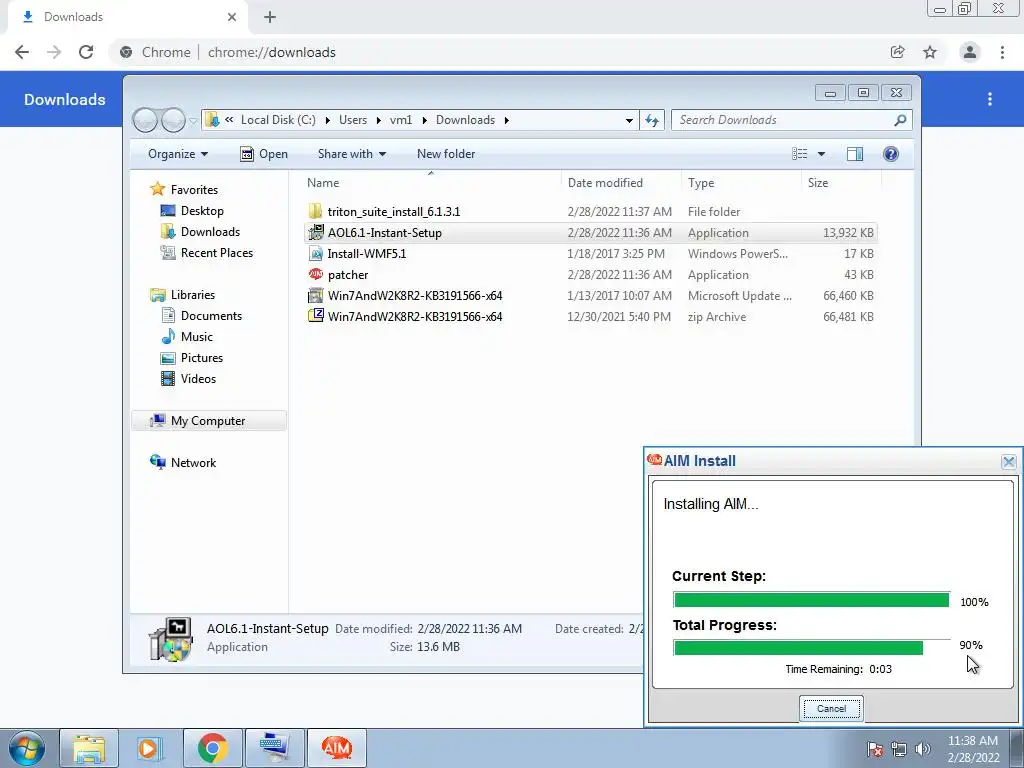Open Chrome profile avatar
Viewport: 1024px width, 768px height.
point(970,52)
